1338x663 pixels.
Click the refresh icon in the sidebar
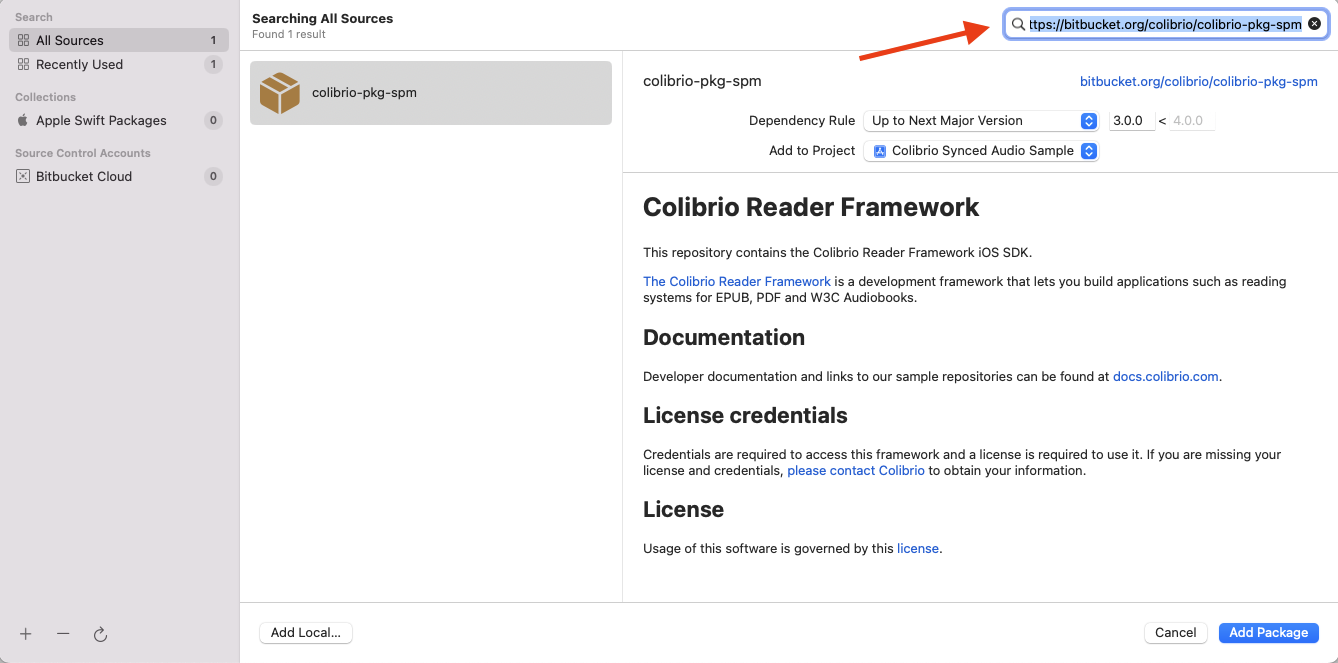coord(100,634)
